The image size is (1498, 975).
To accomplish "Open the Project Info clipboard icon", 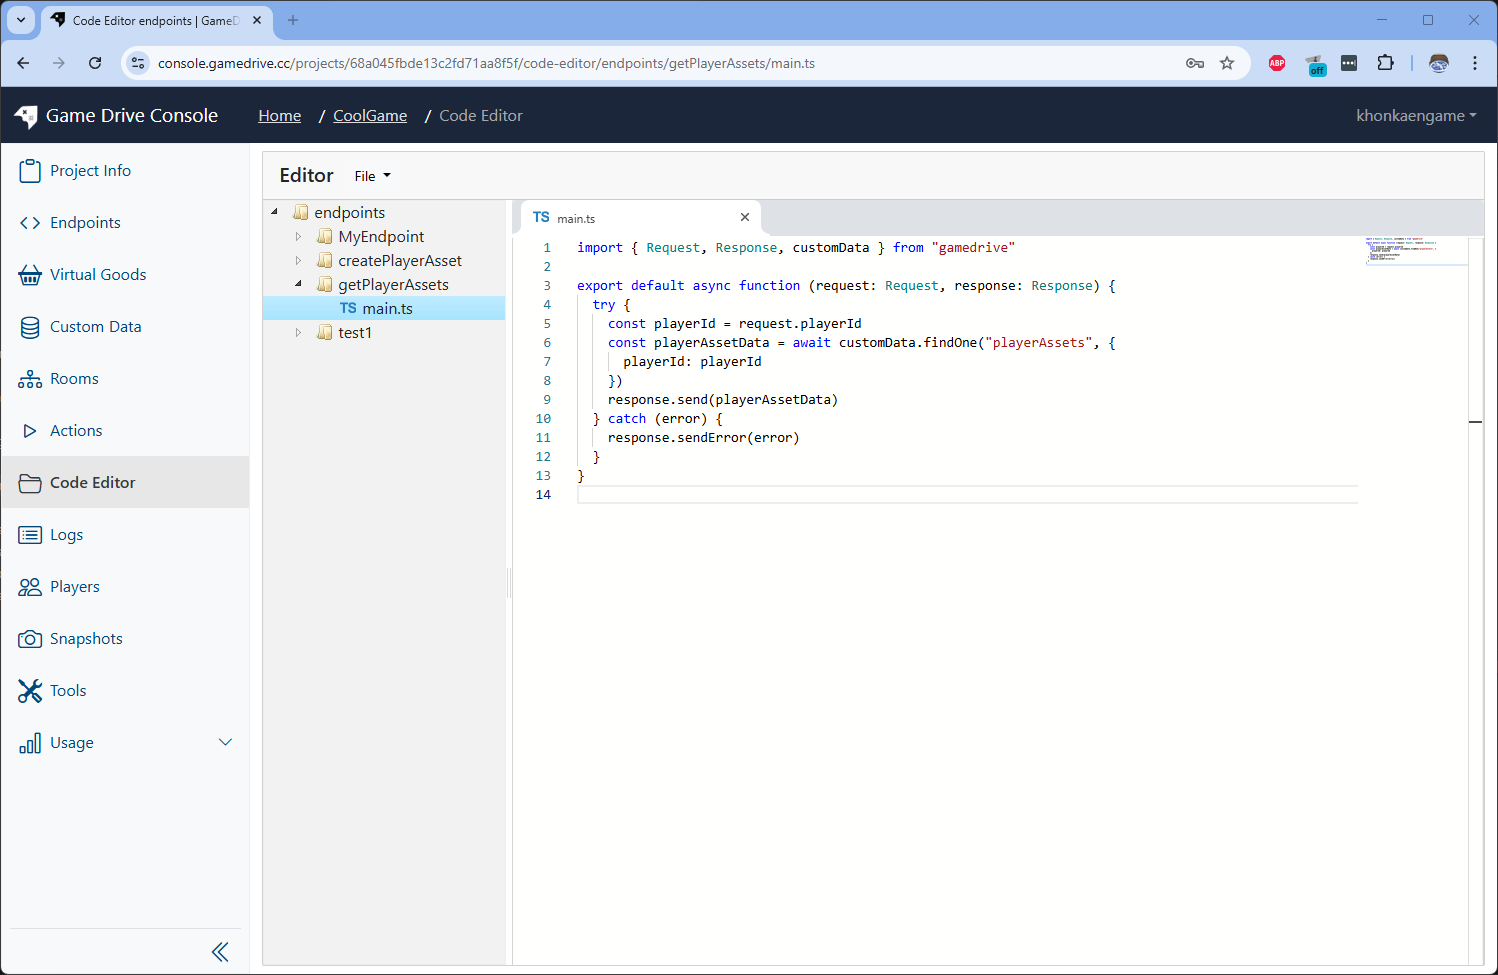I will [30, 171].
